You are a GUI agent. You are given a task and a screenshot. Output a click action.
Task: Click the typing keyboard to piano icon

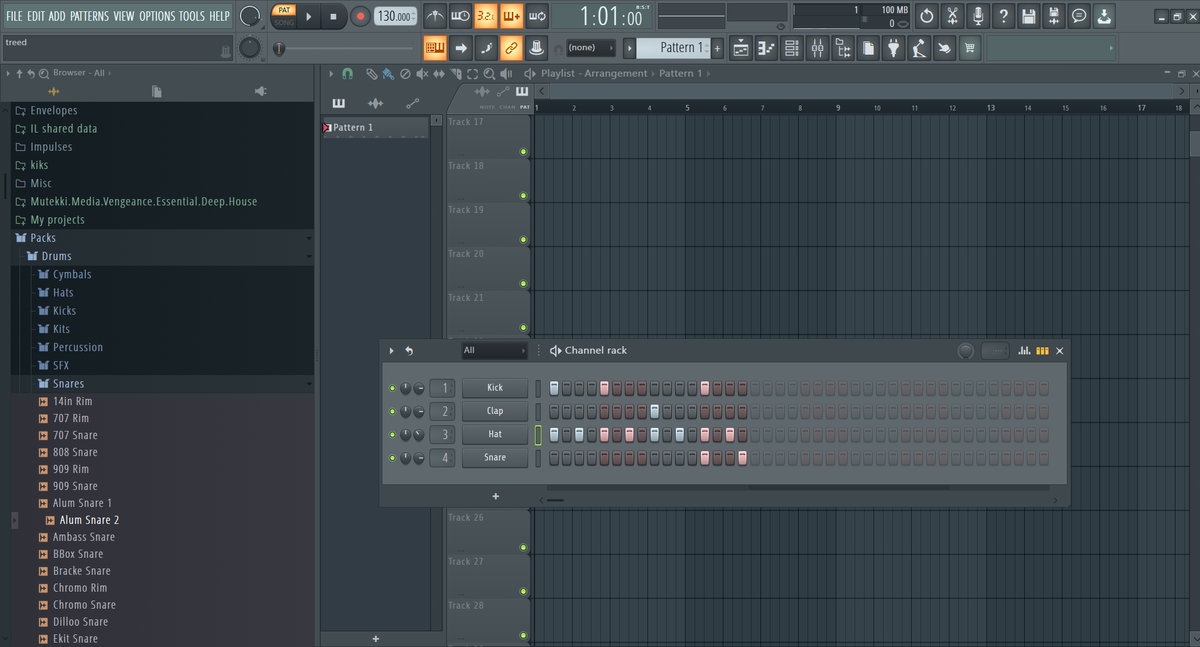pyautogui.click(x=435, y=47)
